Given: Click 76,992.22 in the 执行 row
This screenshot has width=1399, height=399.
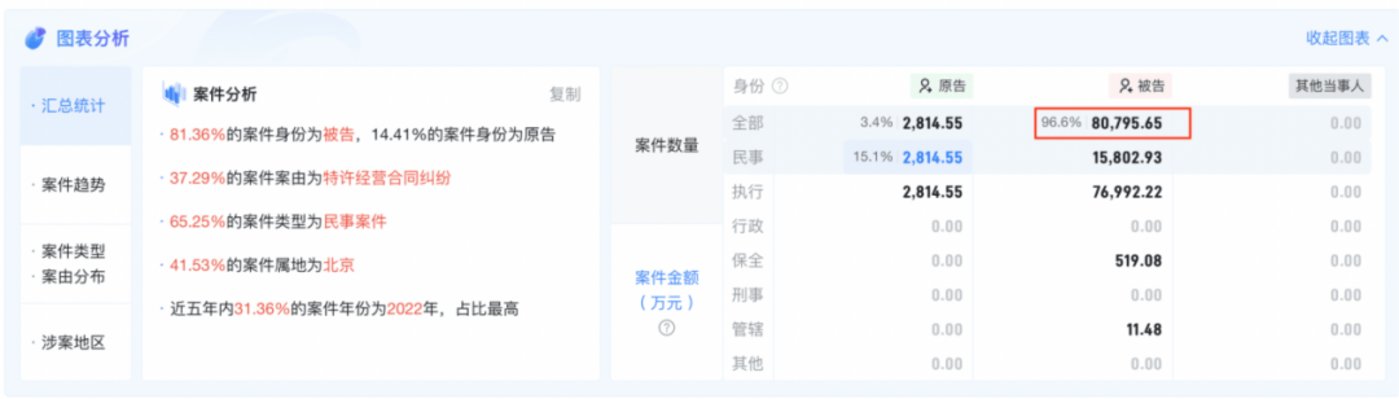Looking at the screenshot, I should click(1127, 192).
